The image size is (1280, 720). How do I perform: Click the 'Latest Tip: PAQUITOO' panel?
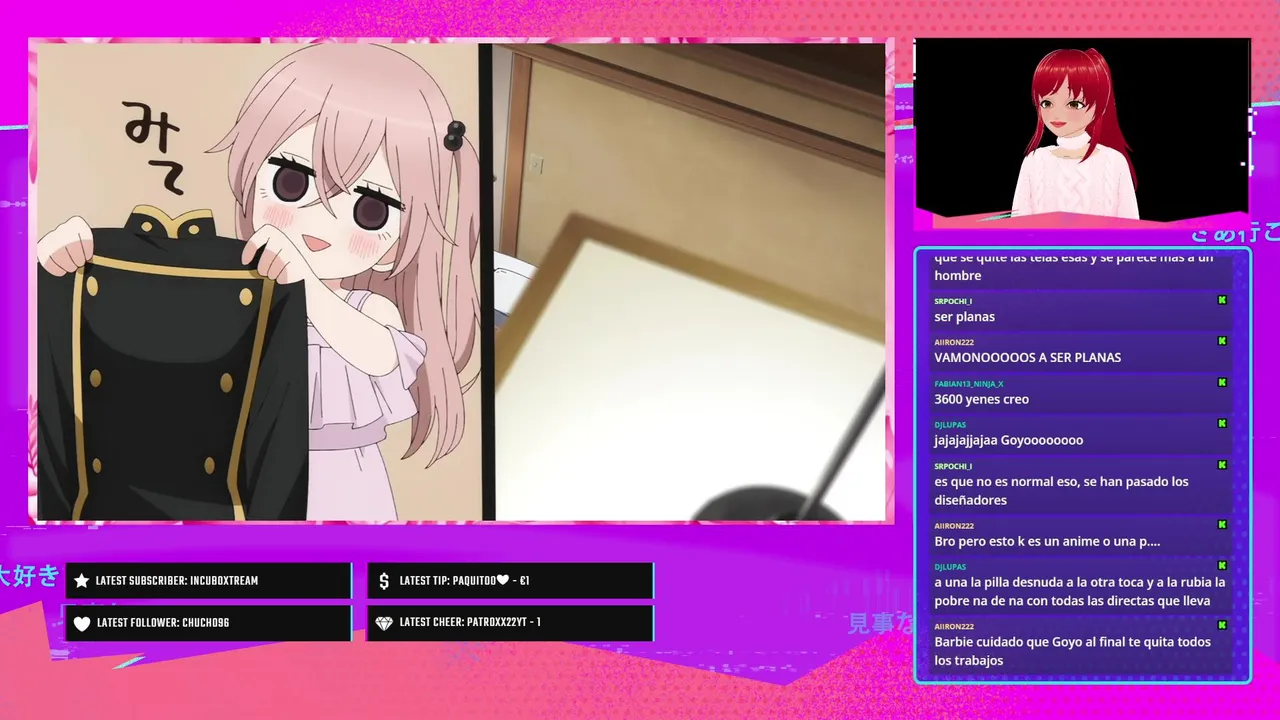(510, 581)
